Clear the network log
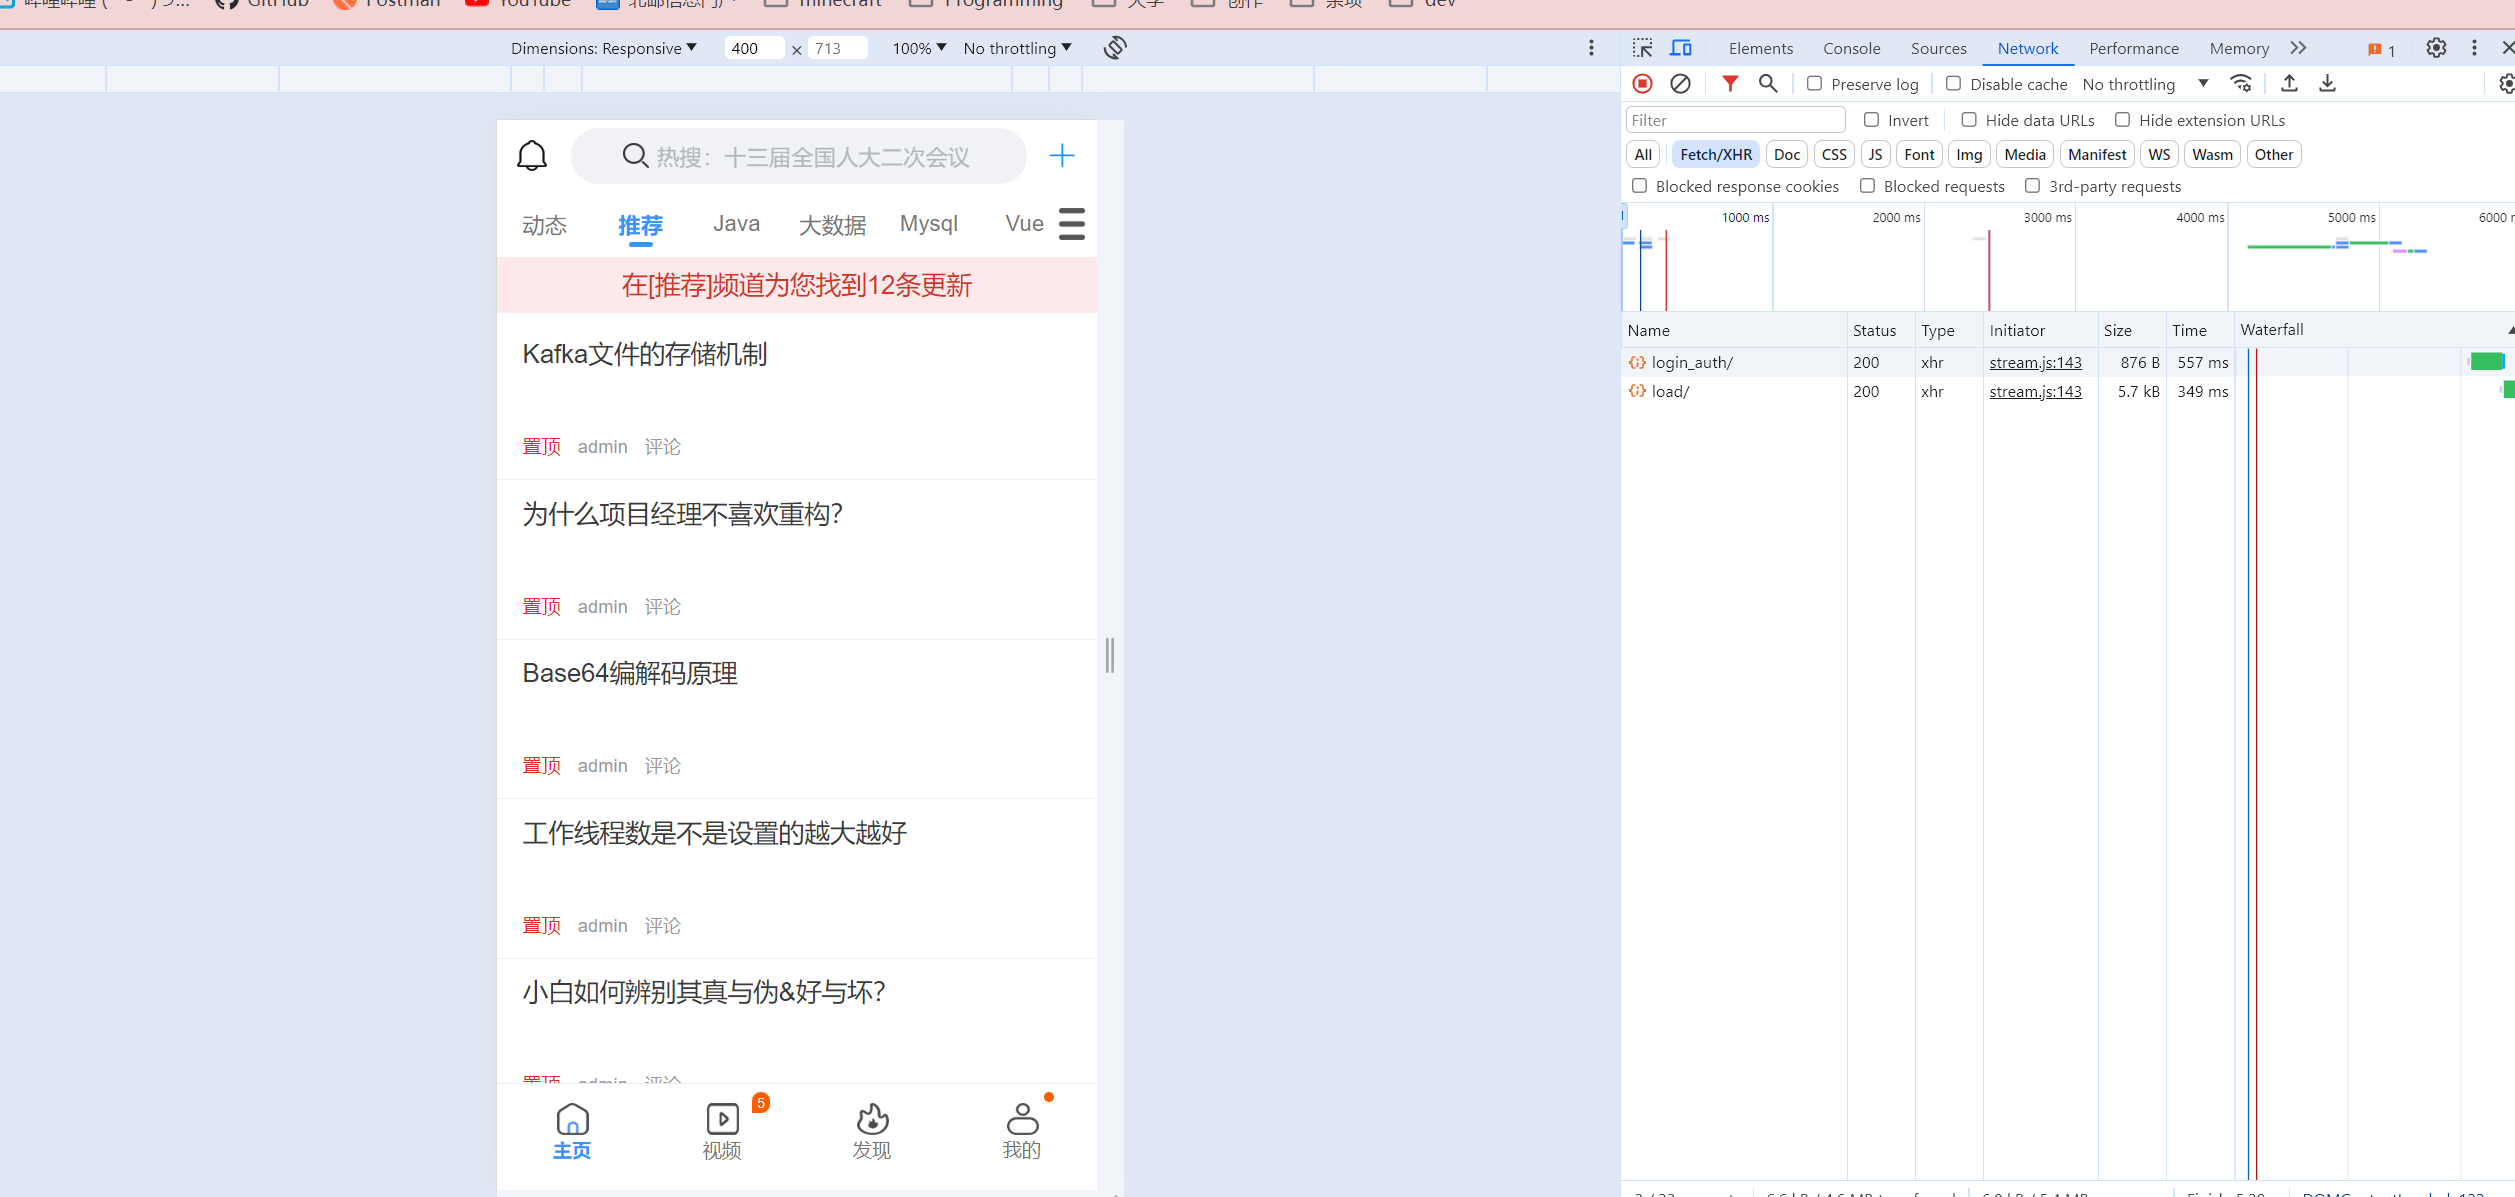Viewport: 2515px width, 1197px height. [1680, 84]
